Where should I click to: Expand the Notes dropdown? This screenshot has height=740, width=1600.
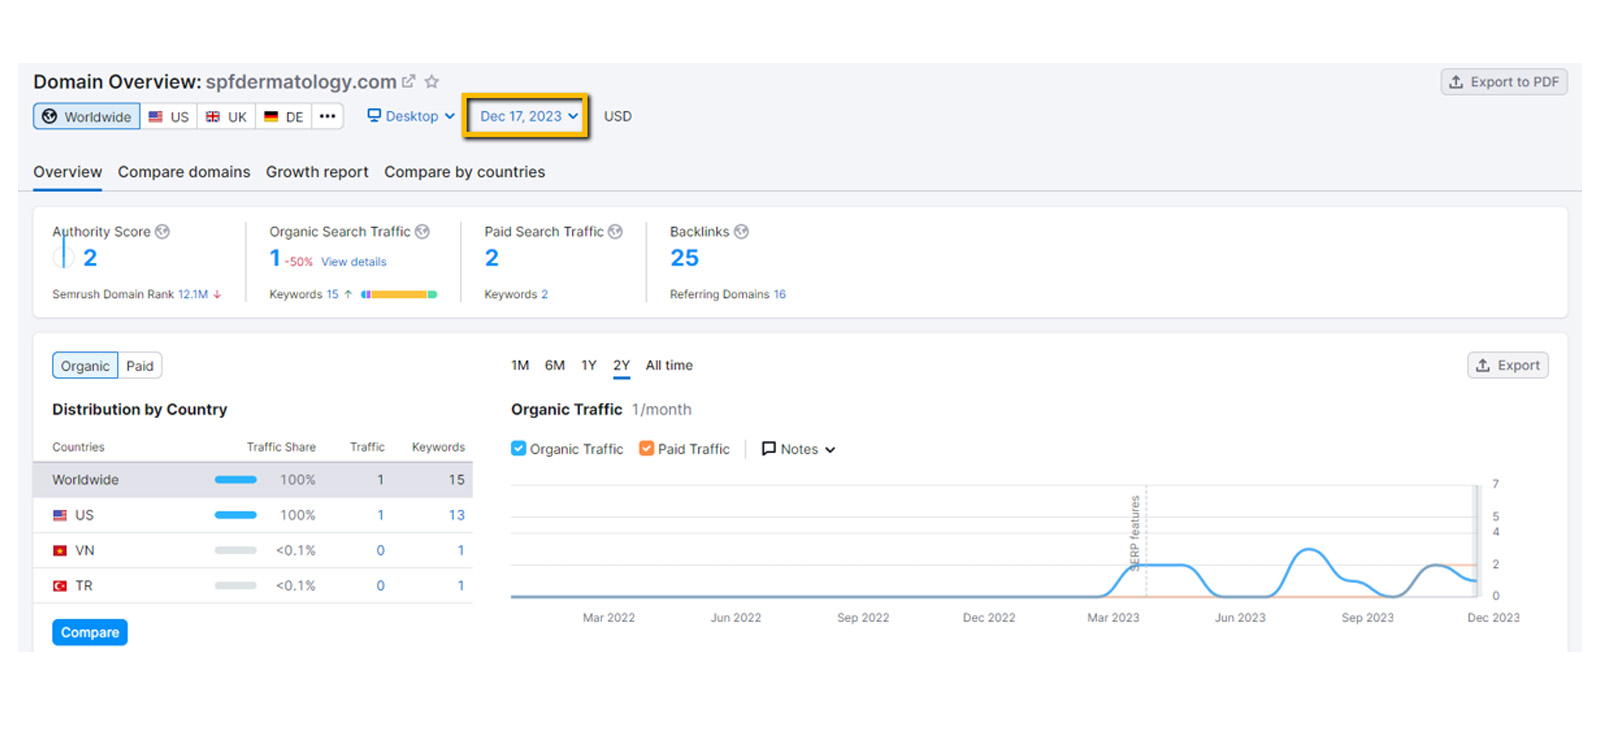(798, 449)
